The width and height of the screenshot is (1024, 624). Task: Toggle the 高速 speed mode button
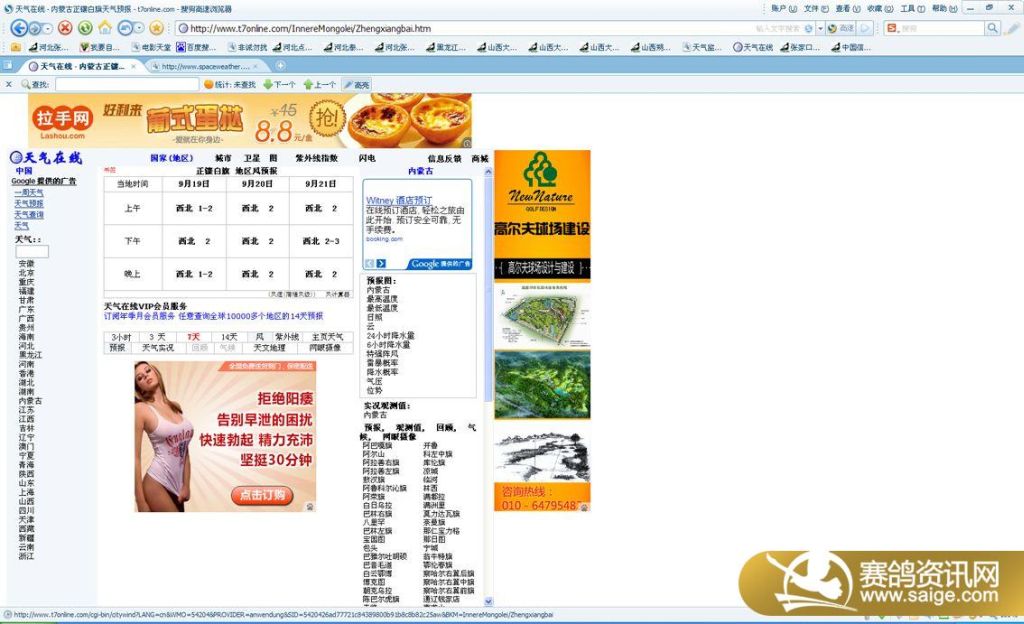point(842,28)
